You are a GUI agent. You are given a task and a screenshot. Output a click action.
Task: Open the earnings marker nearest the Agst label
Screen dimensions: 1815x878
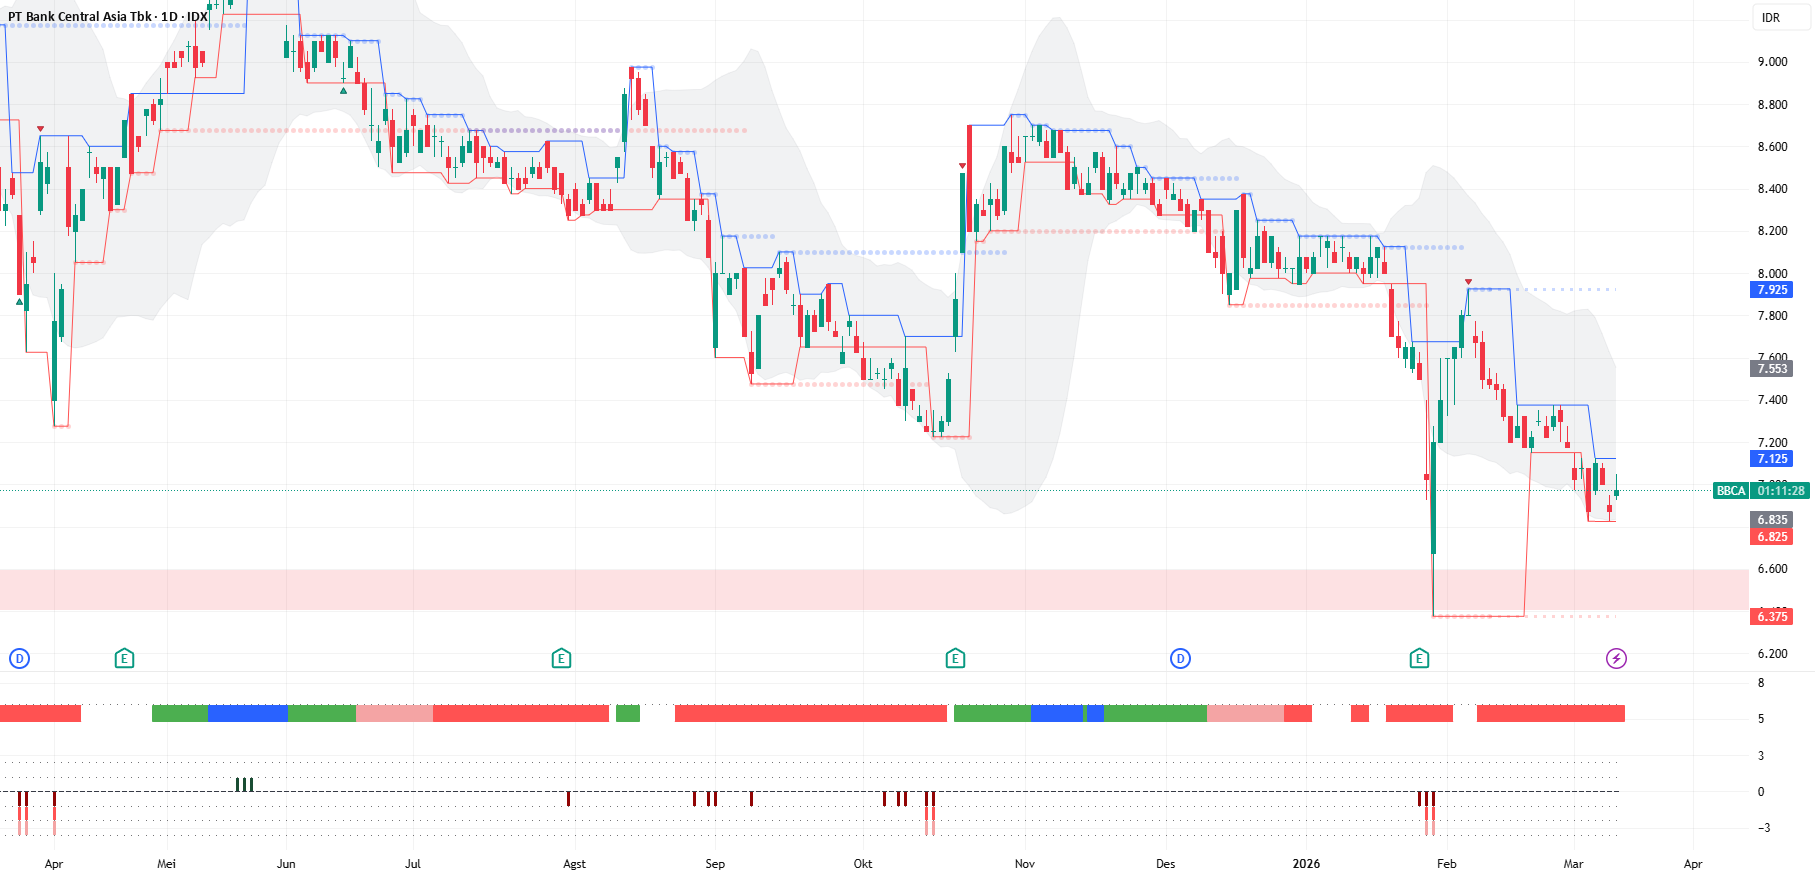point(561,658)
